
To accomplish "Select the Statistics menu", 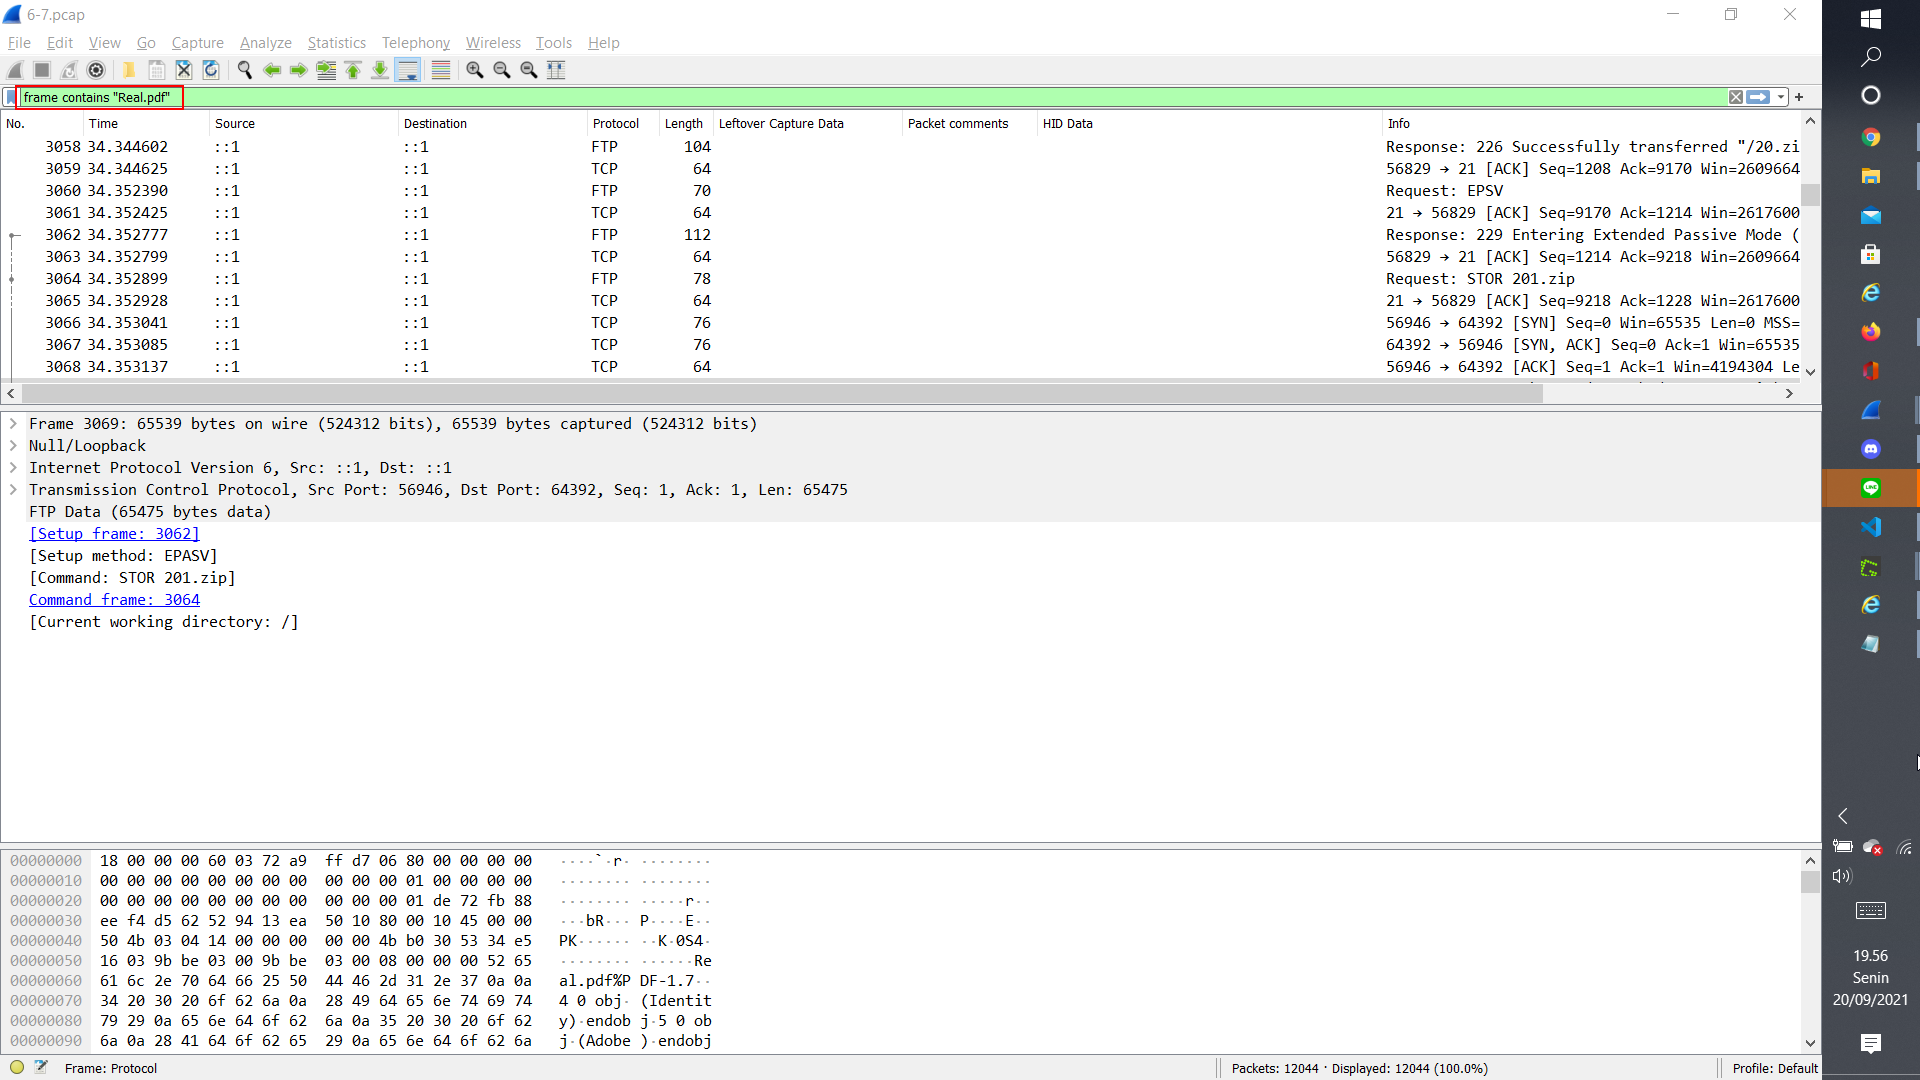I will pos(336,42).
